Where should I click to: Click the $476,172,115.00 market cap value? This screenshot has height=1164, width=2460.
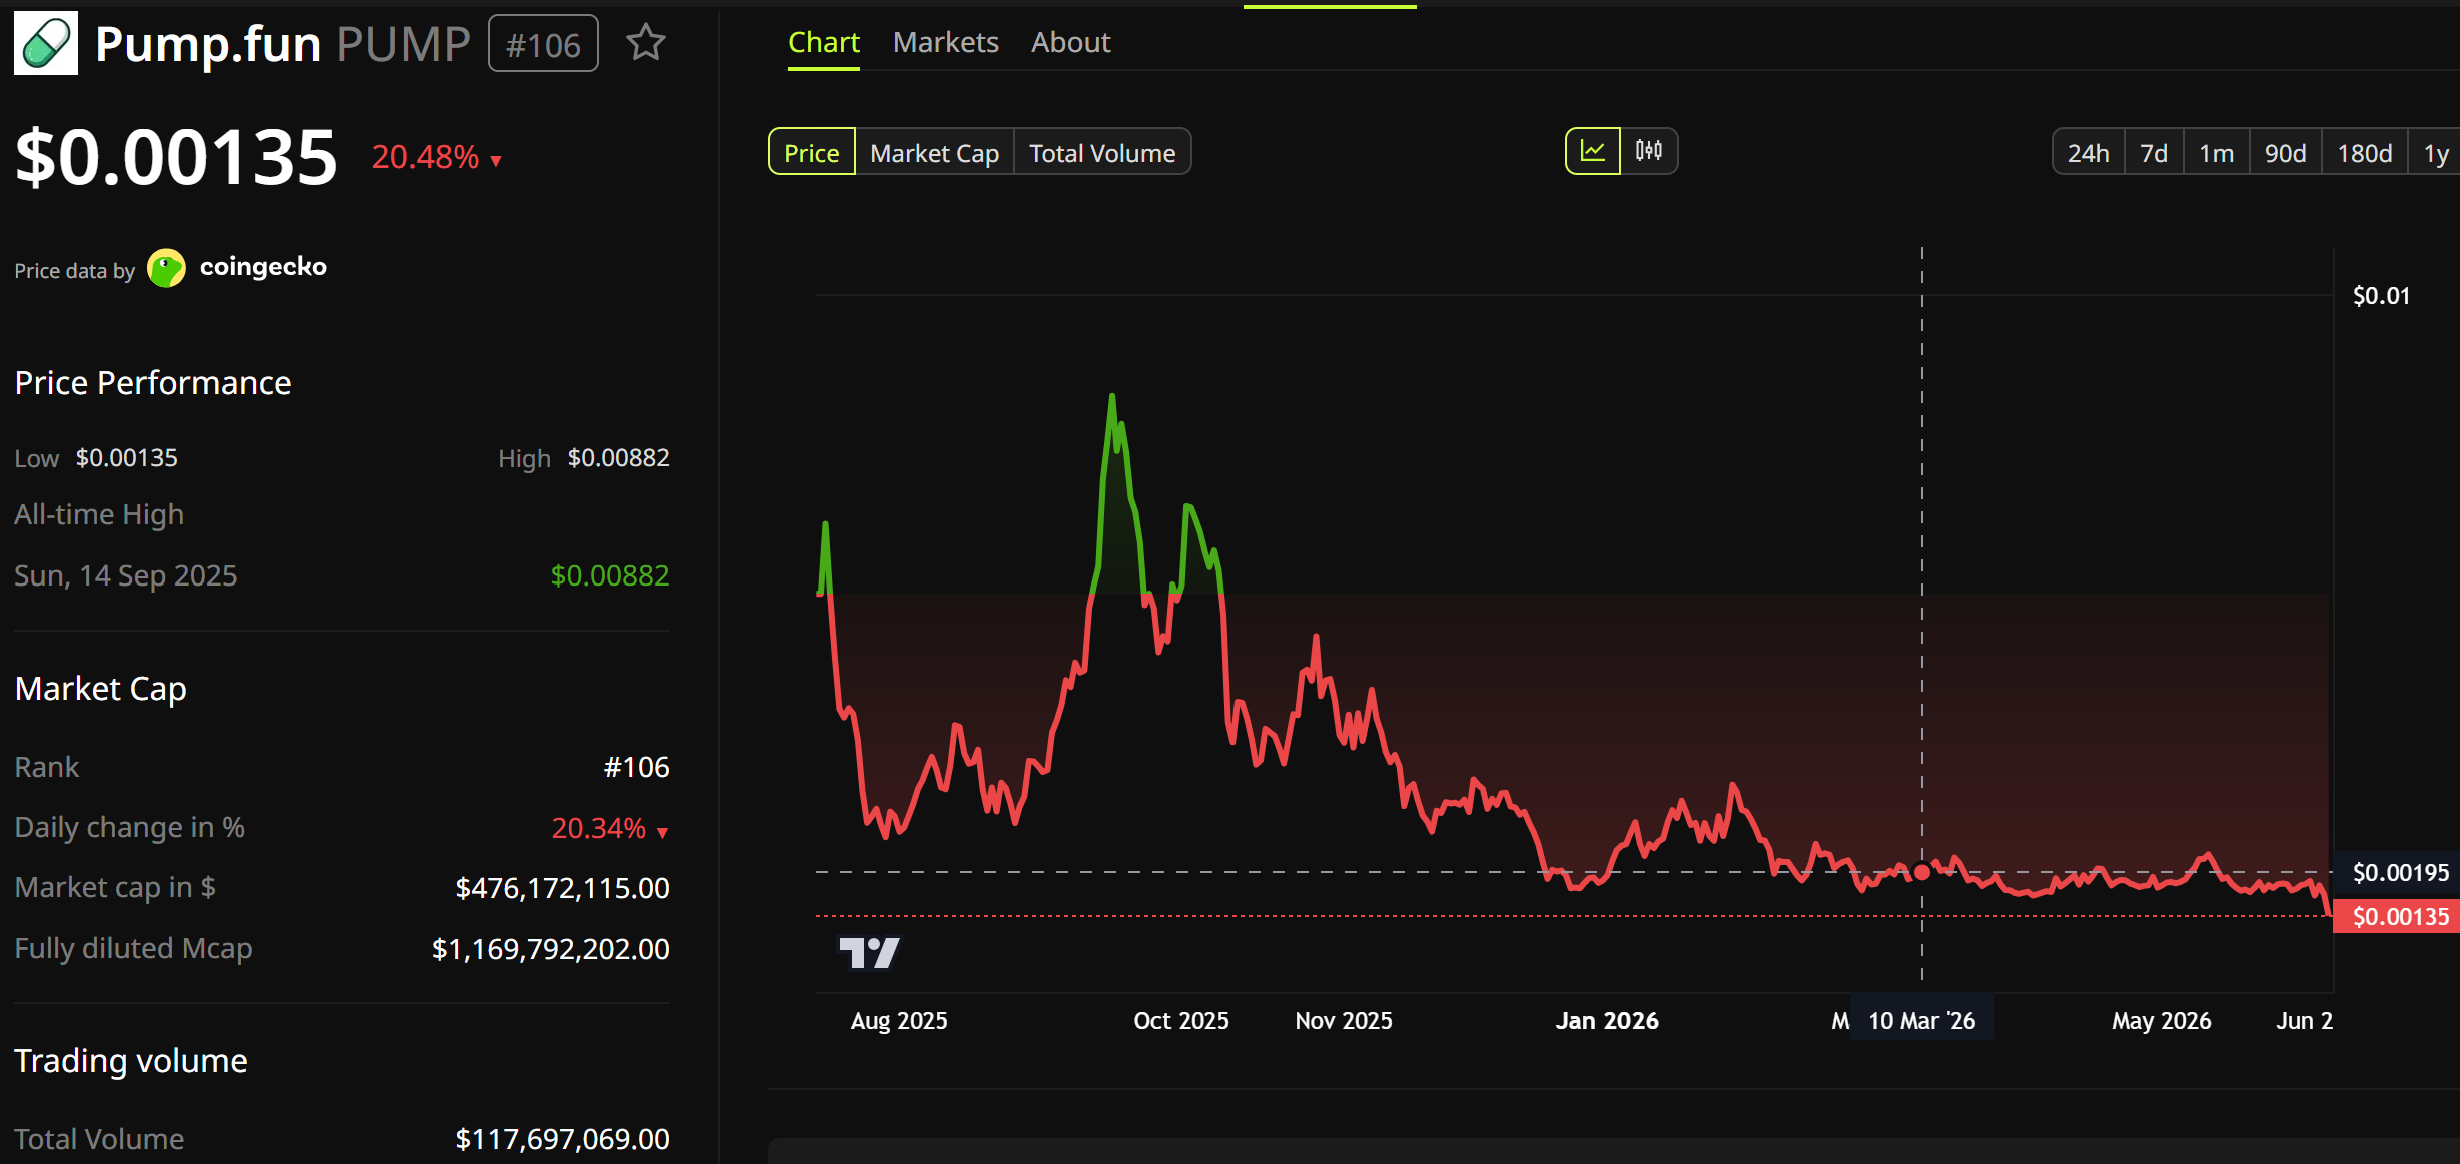(562, 888)
